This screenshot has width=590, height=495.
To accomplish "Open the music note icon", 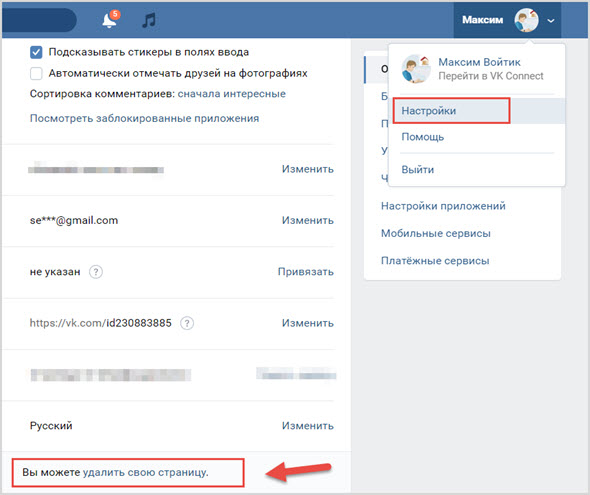I will pos(149,20).
